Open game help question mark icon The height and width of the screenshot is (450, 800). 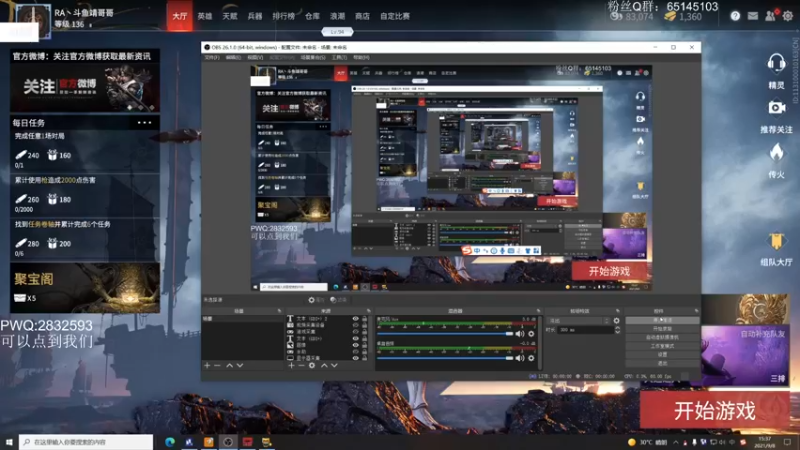pyautogui.click(x=735, y=16)
